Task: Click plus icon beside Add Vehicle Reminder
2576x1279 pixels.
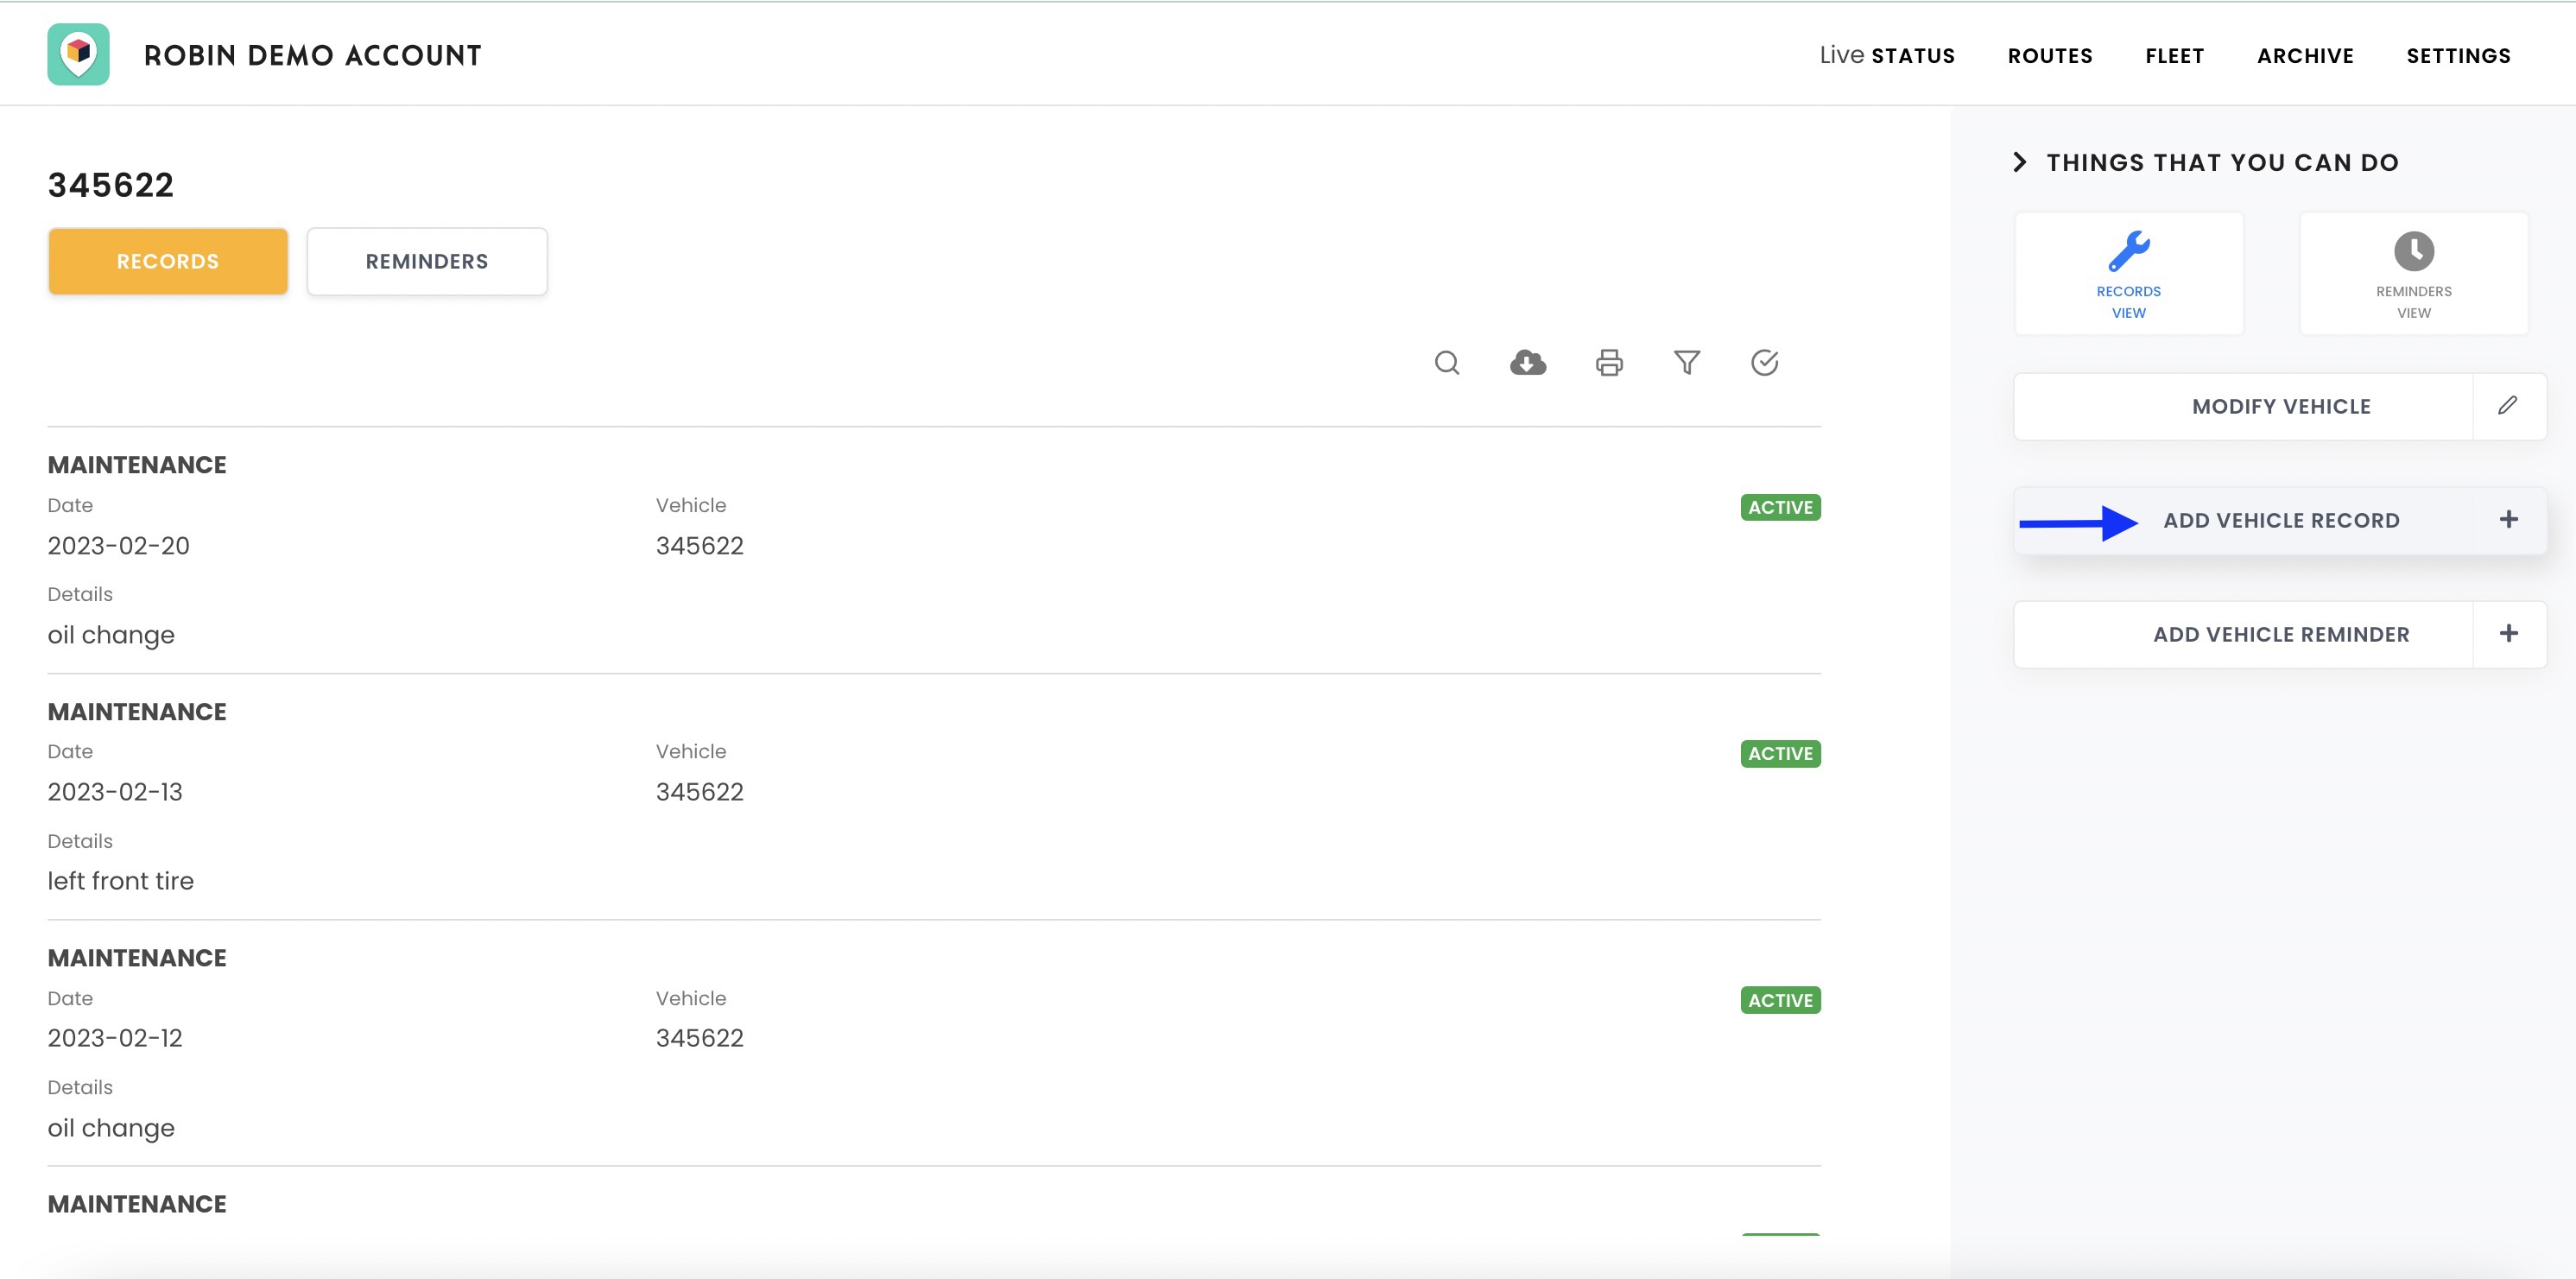Action: [x=2508, y=634]
